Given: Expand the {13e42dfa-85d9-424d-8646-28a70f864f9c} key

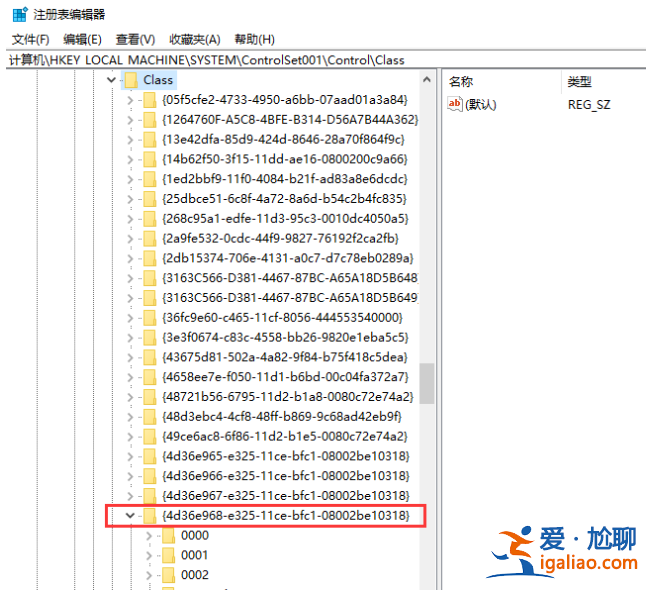Looking at the screenshot, I should (x=130, y=140).
